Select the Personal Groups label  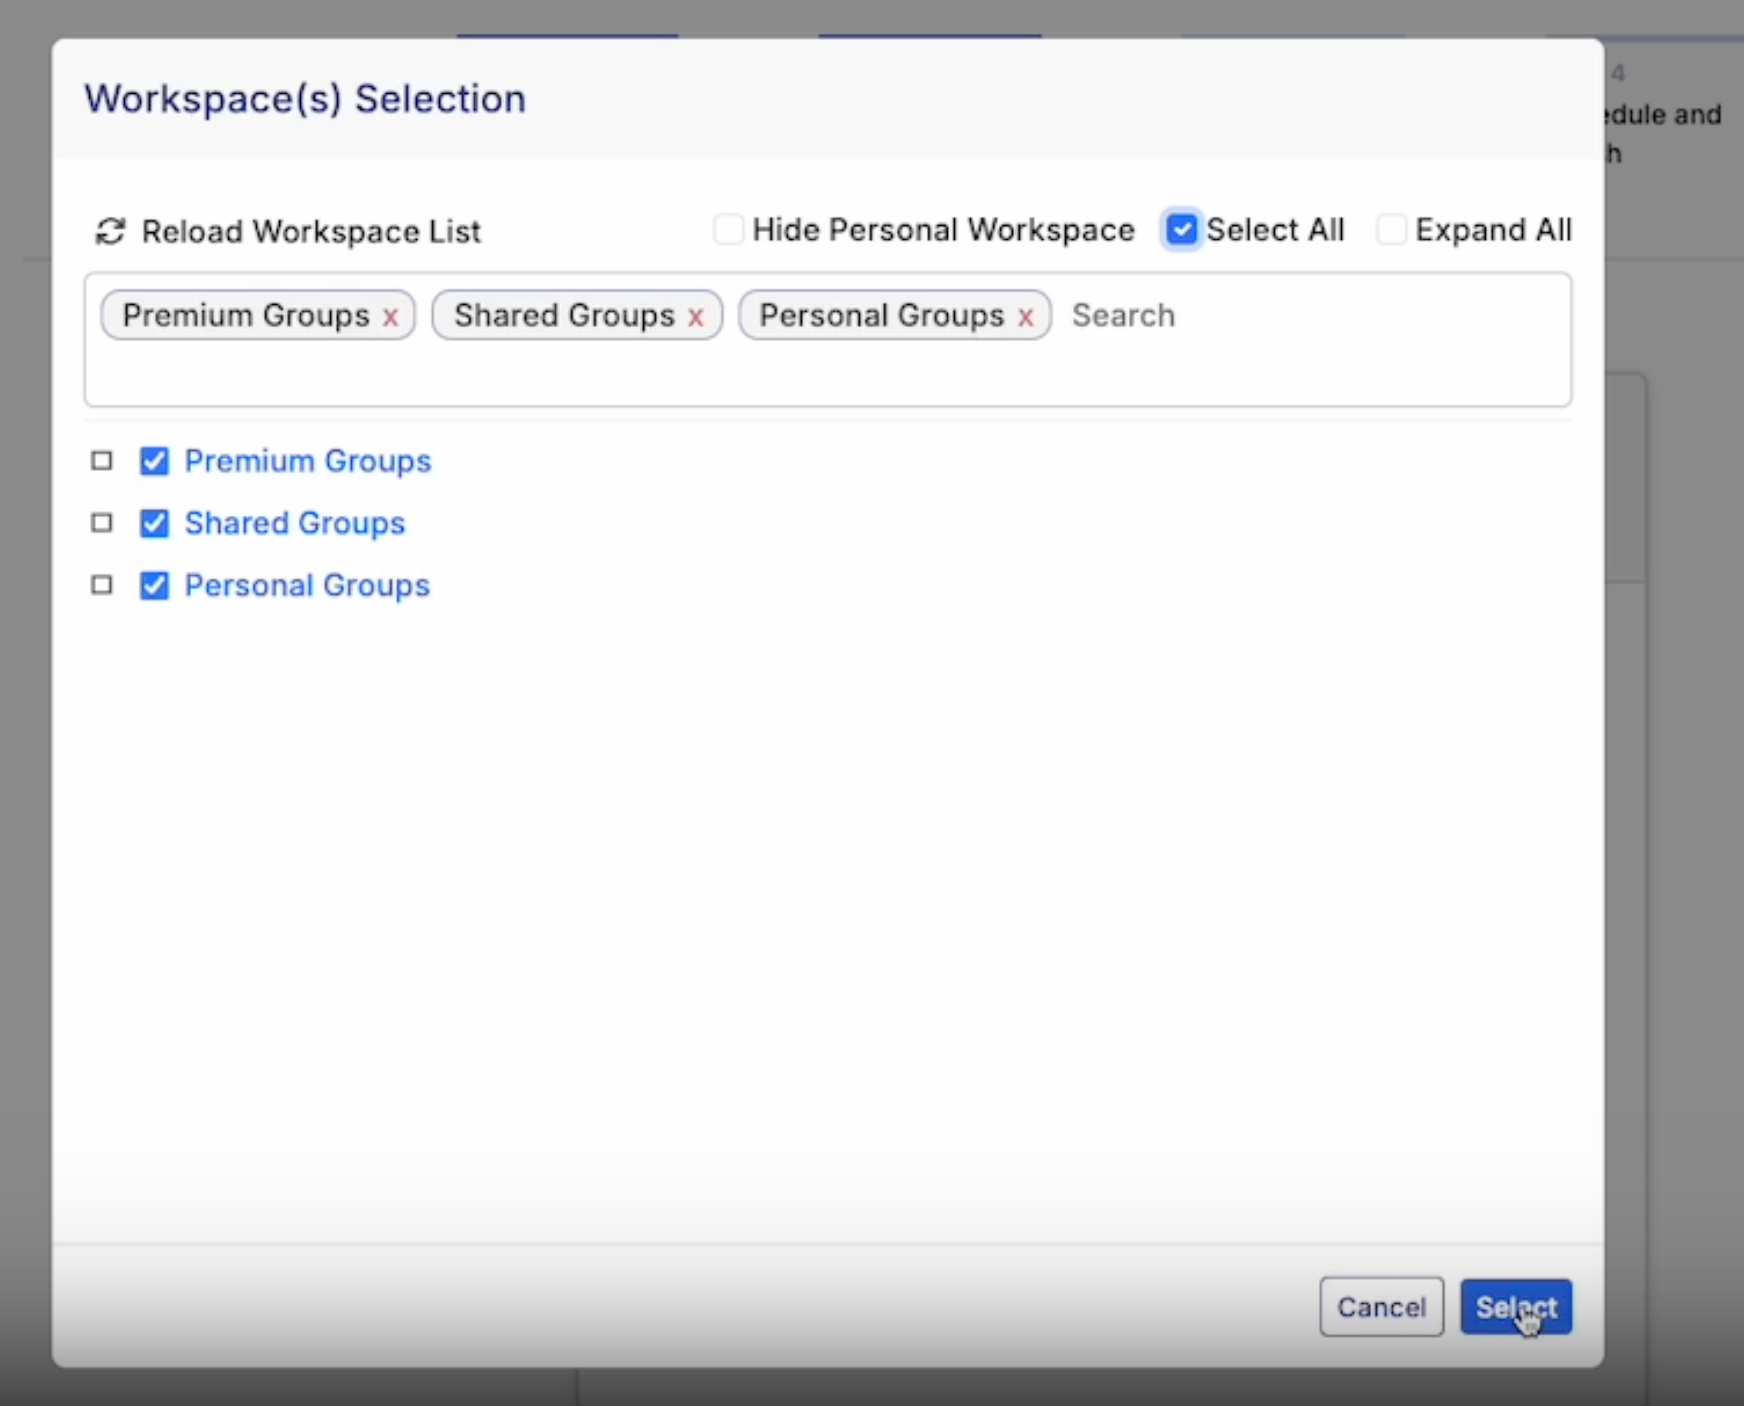tap(306, 585)
